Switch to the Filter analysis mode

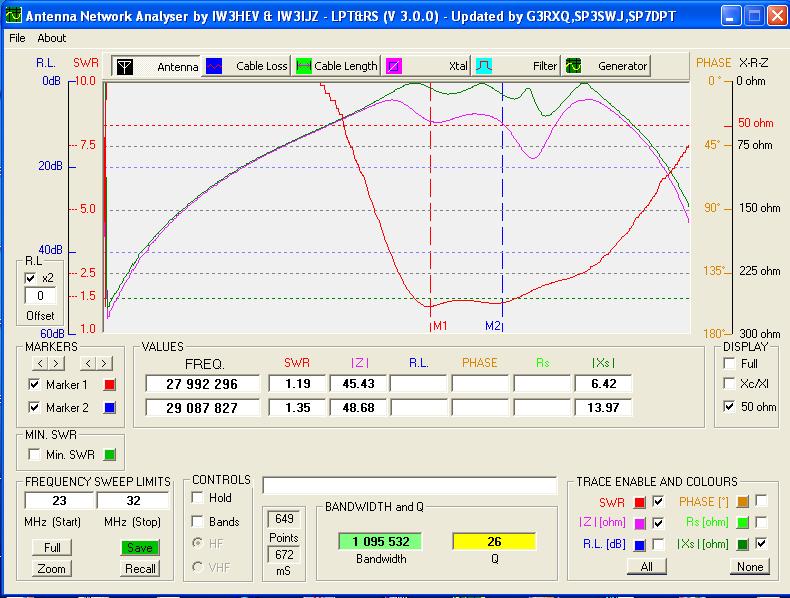point(484,67)
